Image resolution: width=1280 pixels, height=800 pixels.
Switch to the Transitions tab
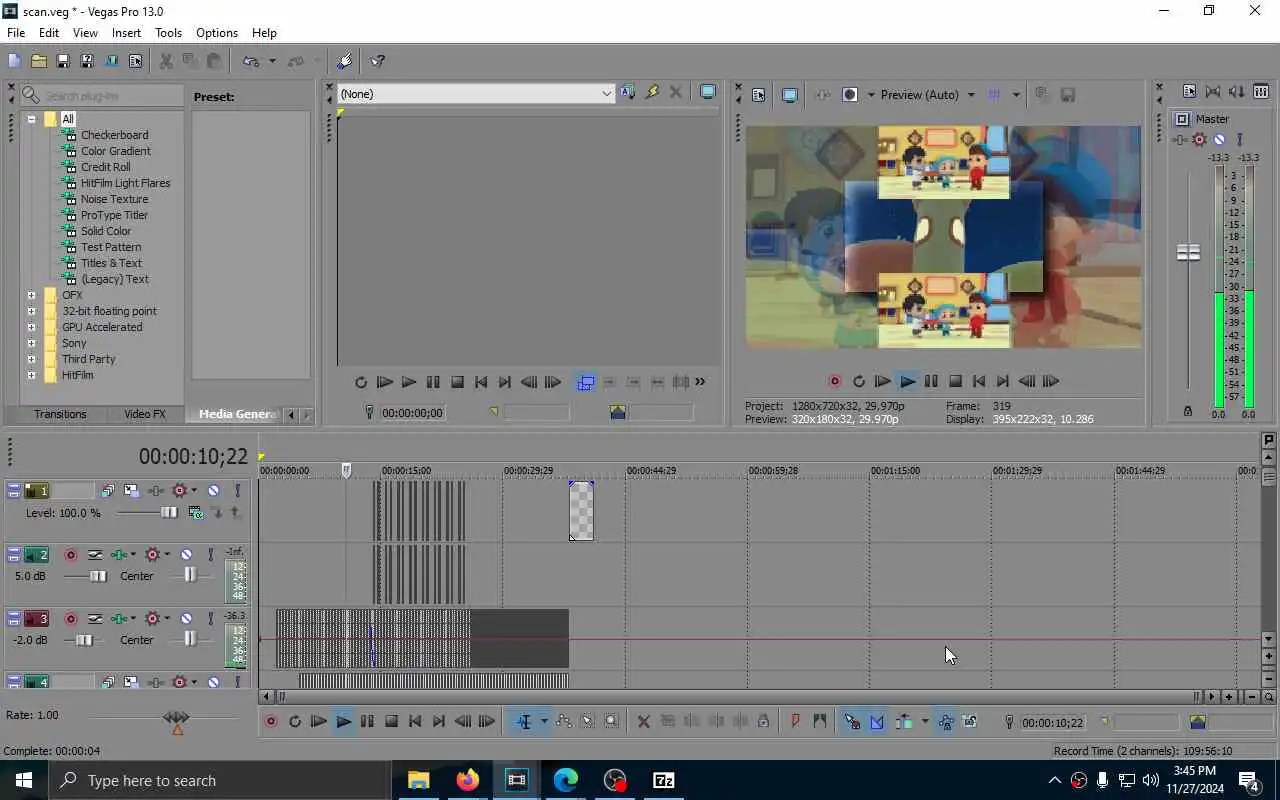60,414
